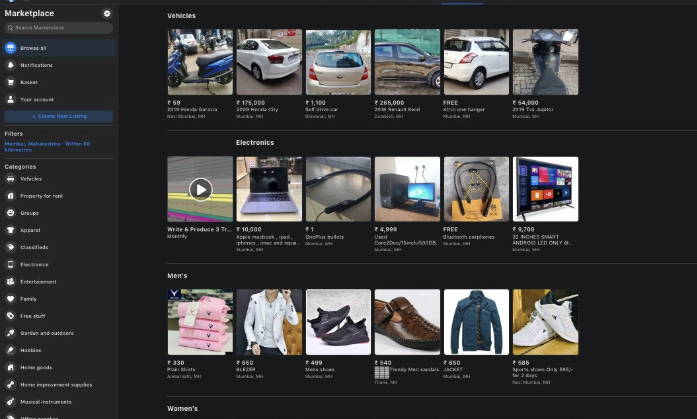
Task: Click the Free stuff tag icon
Action: point(11,316)
